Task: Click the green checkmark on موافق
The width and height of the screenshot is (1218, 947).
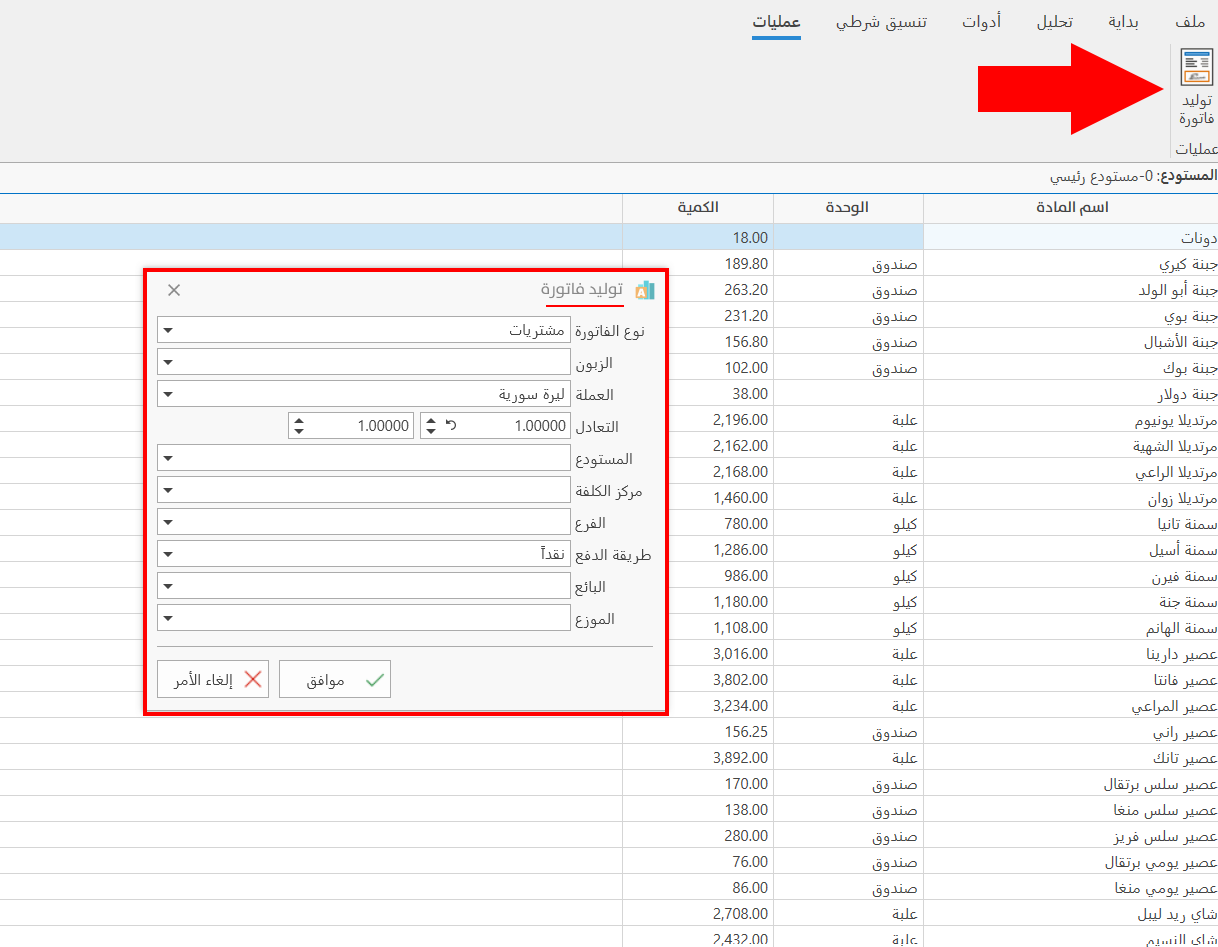Action: coord(375,678)
